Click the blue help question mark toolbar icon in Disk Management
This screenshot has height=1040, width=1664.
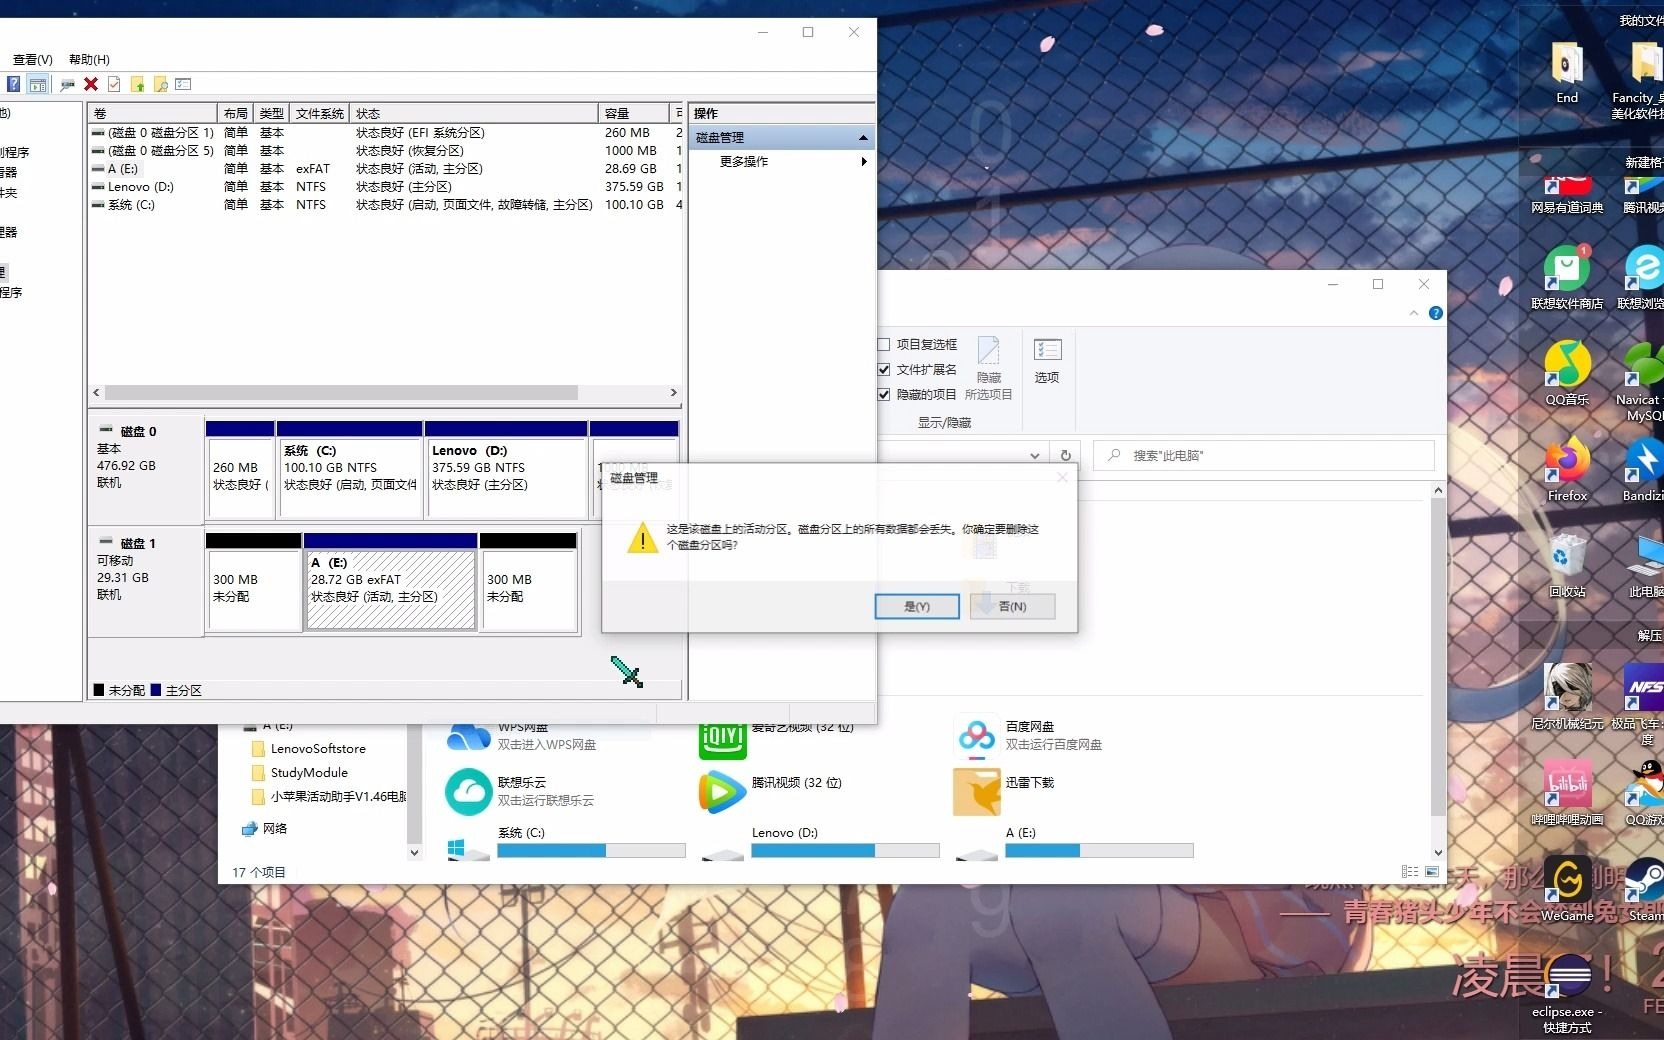tap(13, 85)
